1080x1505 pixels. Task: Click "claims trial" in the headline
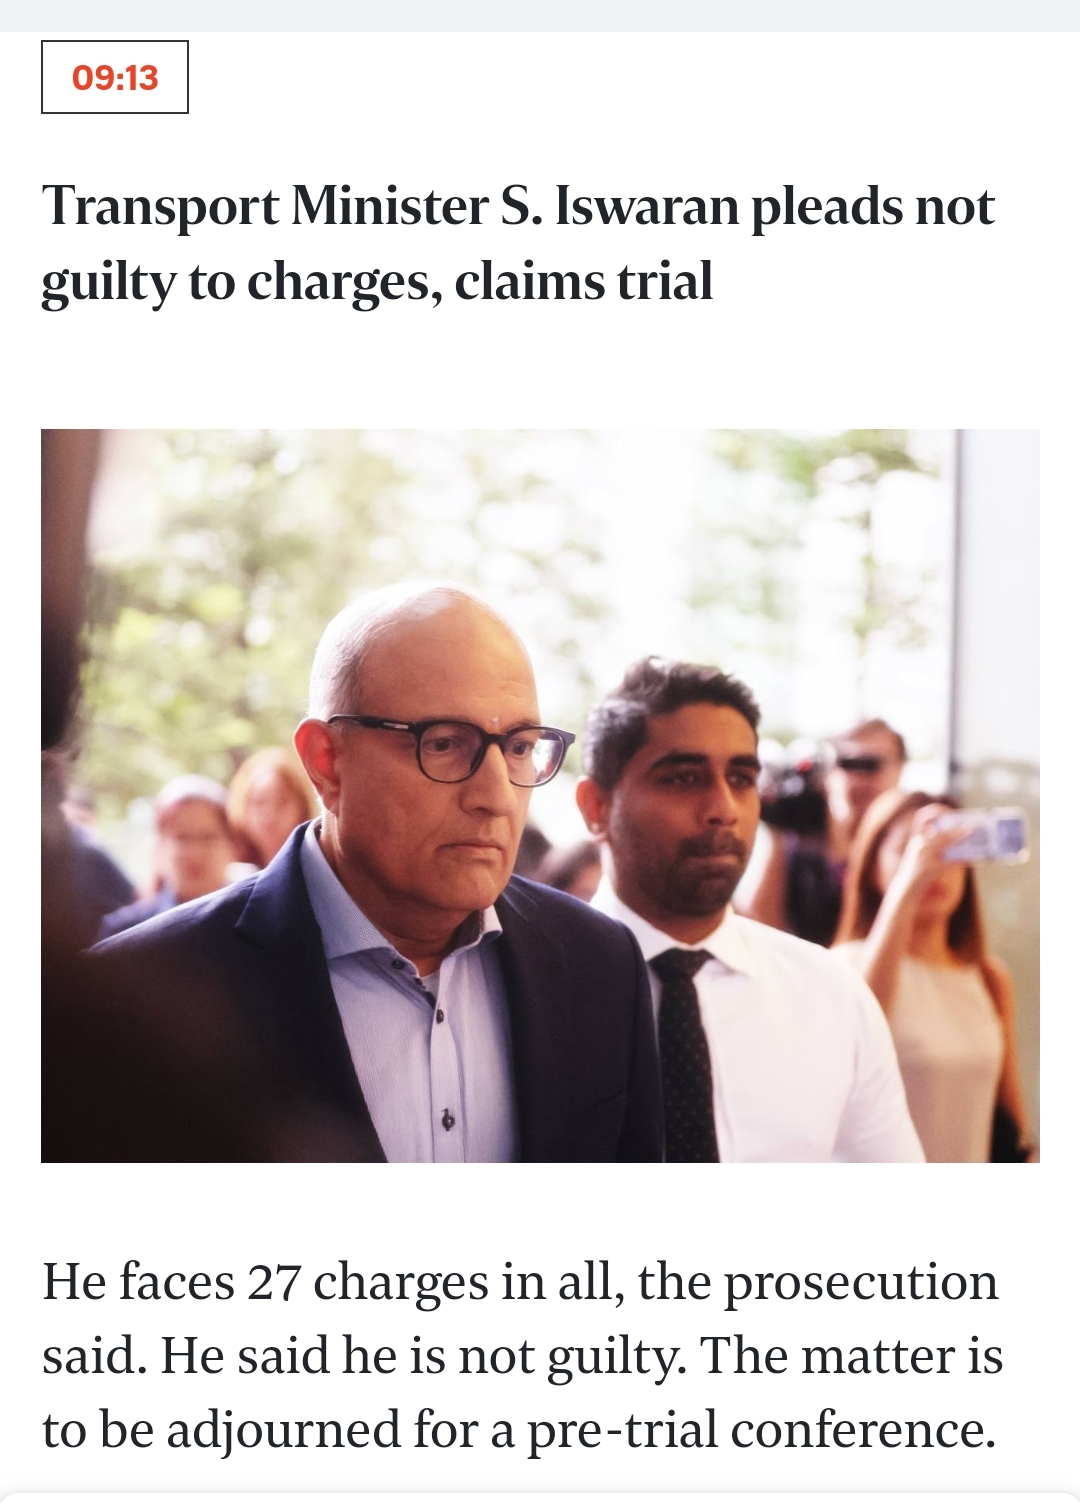click(x=583, y=281)
